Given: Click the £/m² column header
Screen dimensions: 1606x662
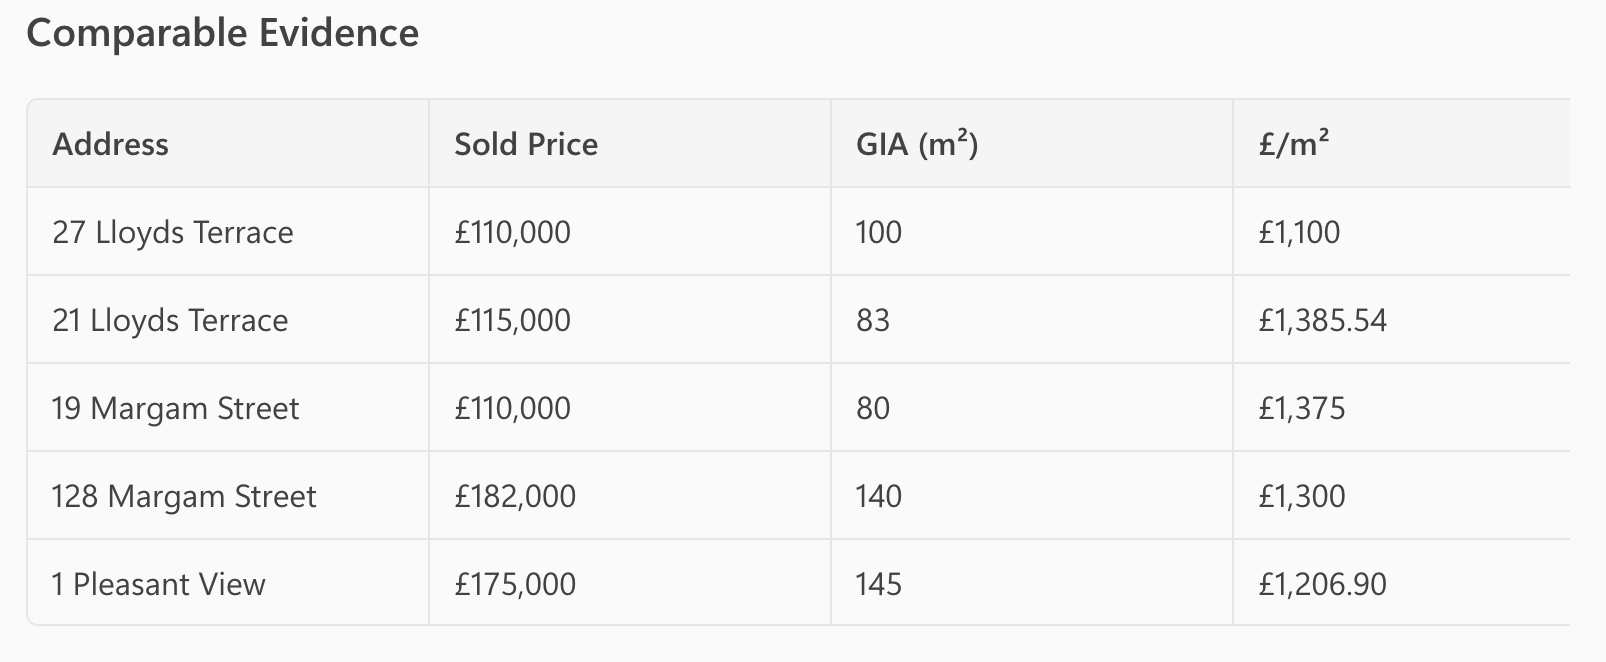Looking at the screenshot, I should pos(1294,144).
